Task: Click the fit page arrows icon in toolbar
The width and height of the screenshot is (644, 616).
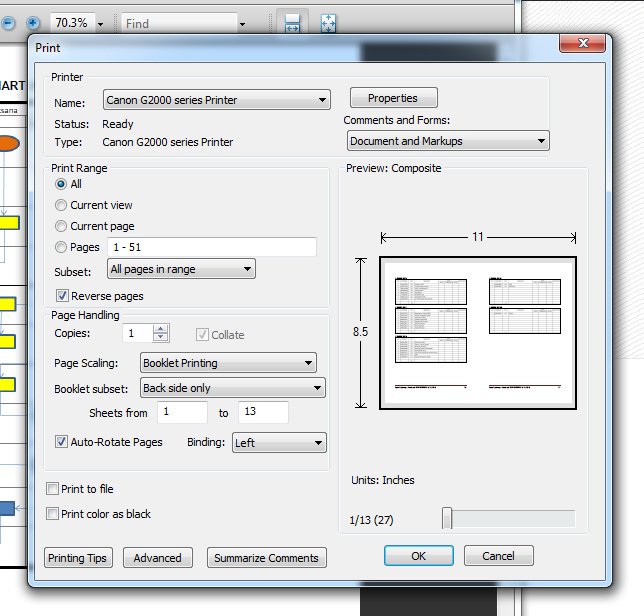Action: point(328,23)
